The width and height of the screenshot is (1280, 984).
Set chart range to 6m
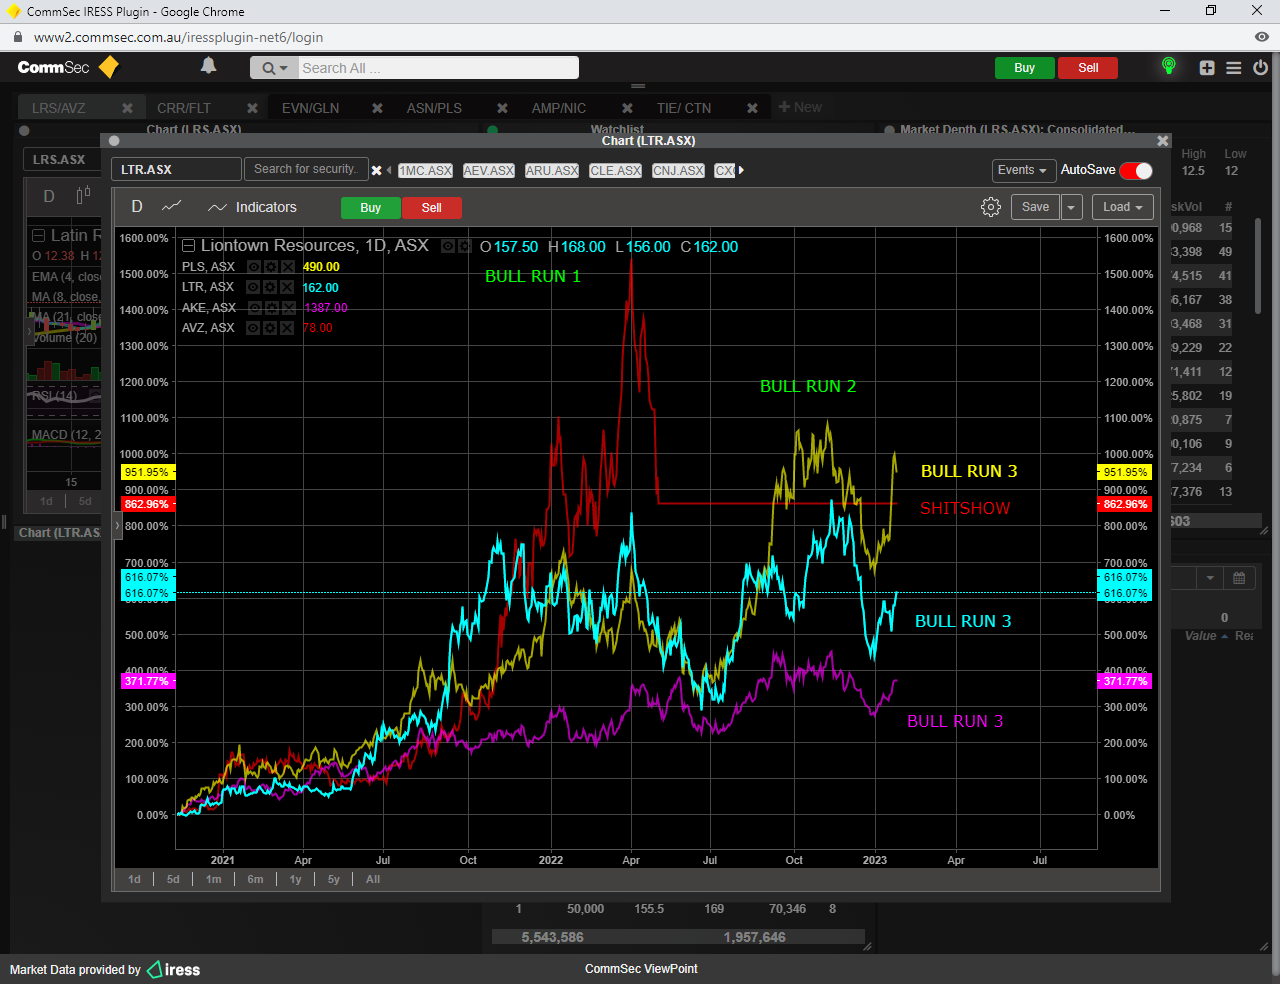click(x=256, y=879)
